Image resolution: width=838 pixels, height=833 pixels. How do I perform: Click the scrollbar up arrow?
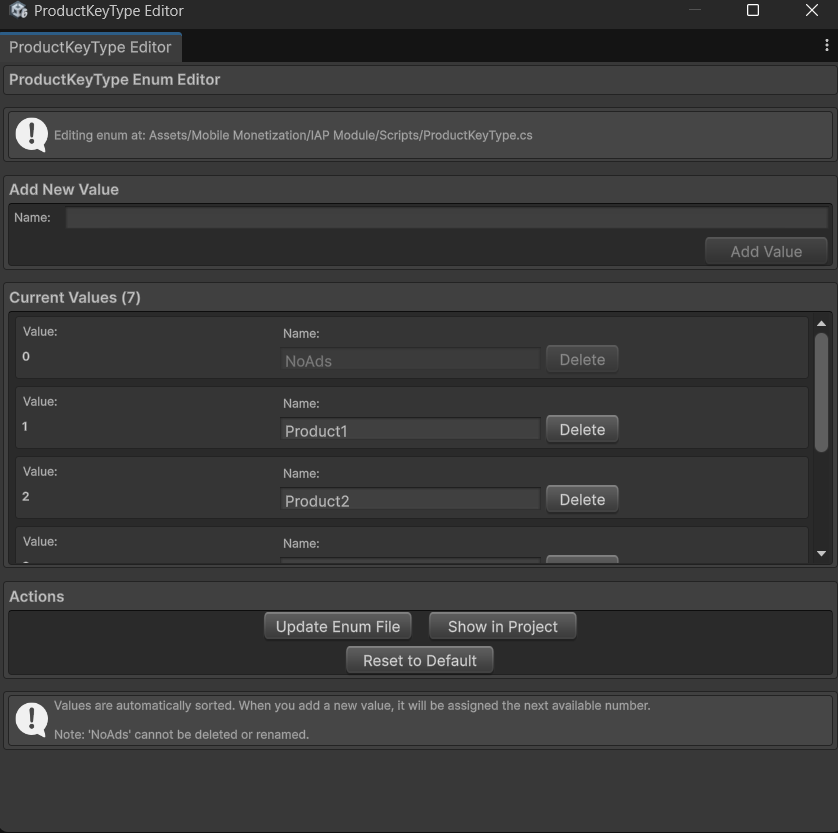pos(822,322)
